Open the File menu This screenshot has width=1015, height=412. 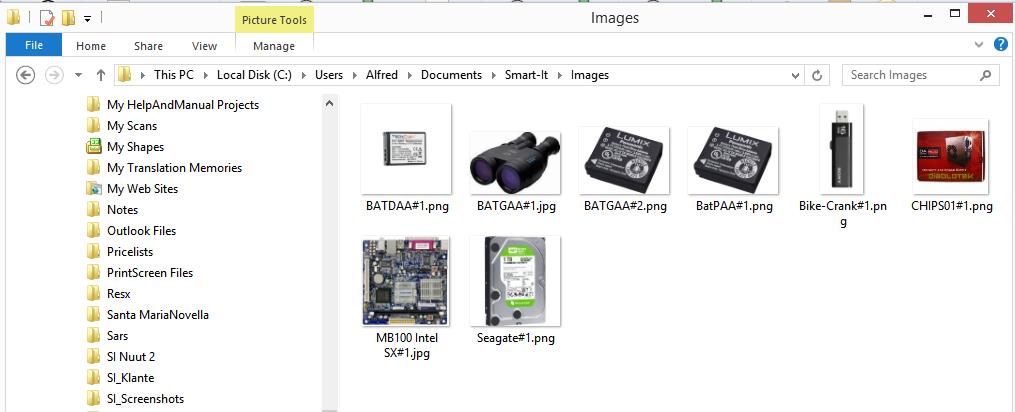pos(34,45)
